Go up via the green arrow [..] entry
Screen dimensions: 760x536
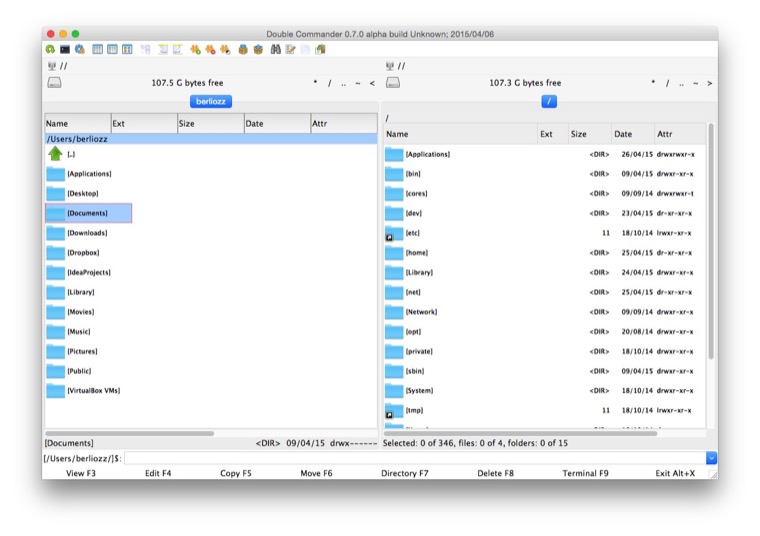[x=56, y=154]
